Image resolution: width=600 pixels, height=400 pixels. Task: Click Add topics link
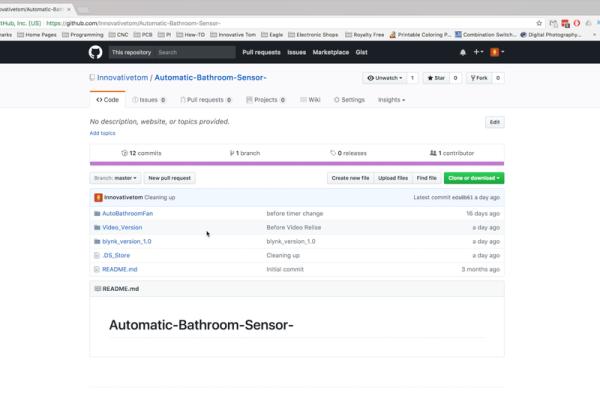click(x=102, y=133)
